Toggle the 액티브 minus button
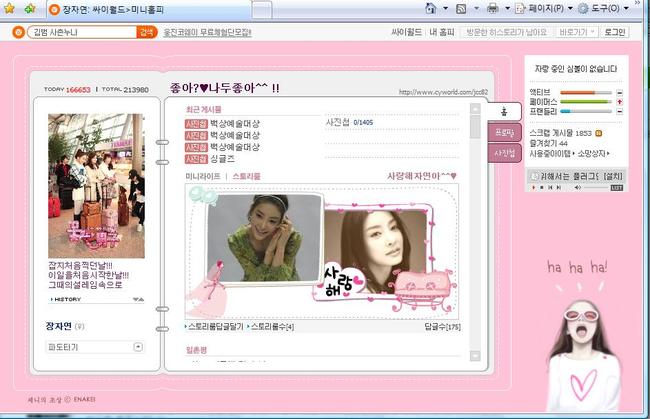 (x=620, y=92)
